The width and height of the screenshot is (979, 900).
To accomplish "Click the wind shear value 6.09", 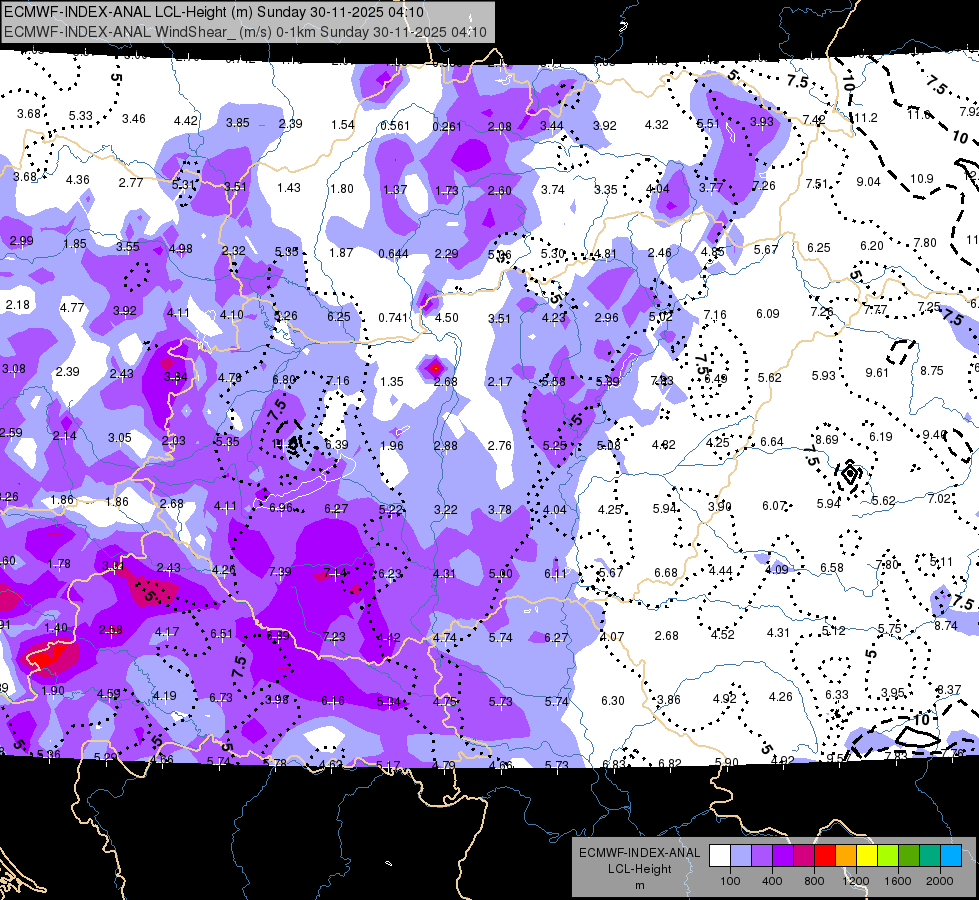I will click(x=768, y=314).
